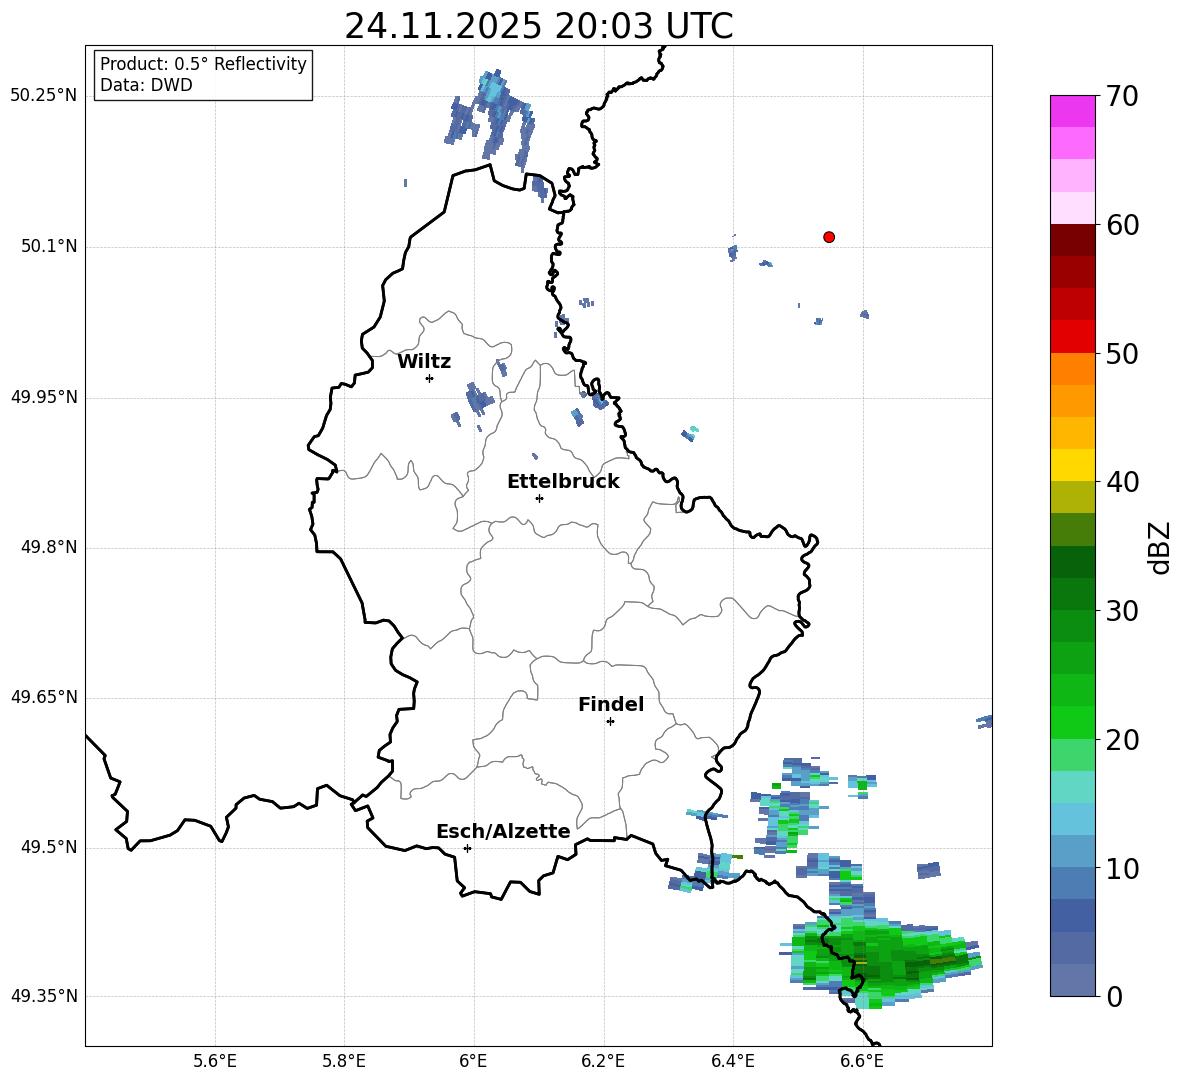Click the 6°E longitude label
The image size is (1184, 1081).
[x=473, y=1062]
